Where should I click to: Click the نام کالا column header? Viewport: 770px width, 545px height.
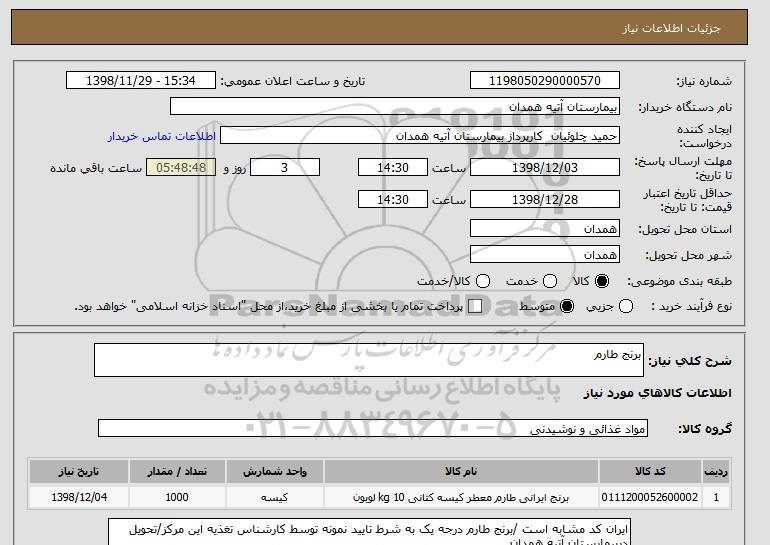461,471
